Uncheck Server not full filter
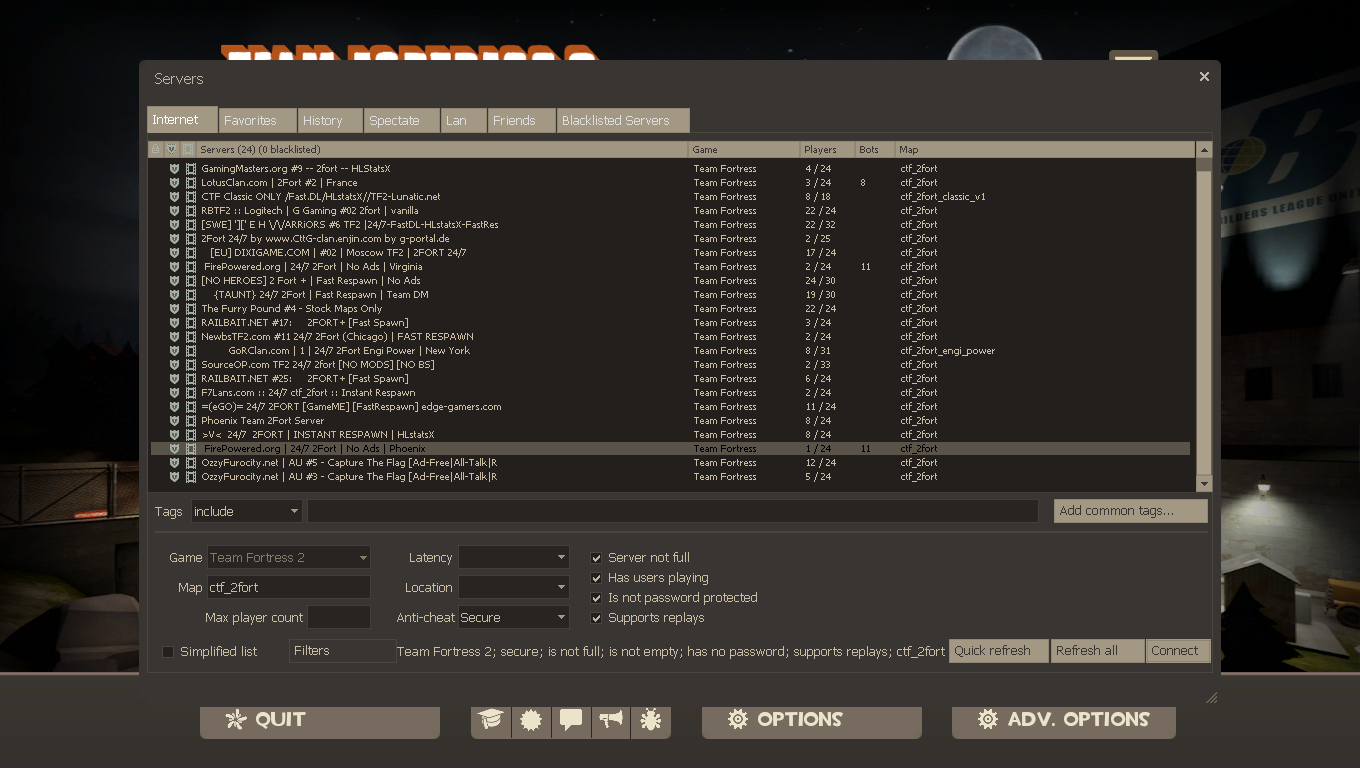 coord(596,558)
